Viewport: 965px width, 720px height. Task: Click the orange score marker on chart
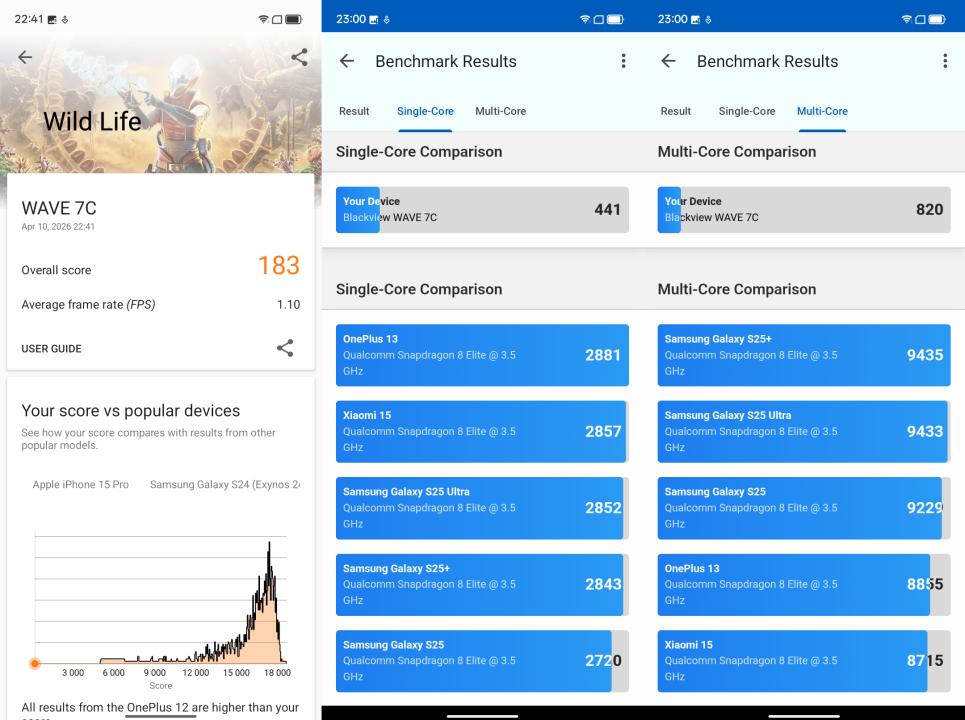coord(35,663)
